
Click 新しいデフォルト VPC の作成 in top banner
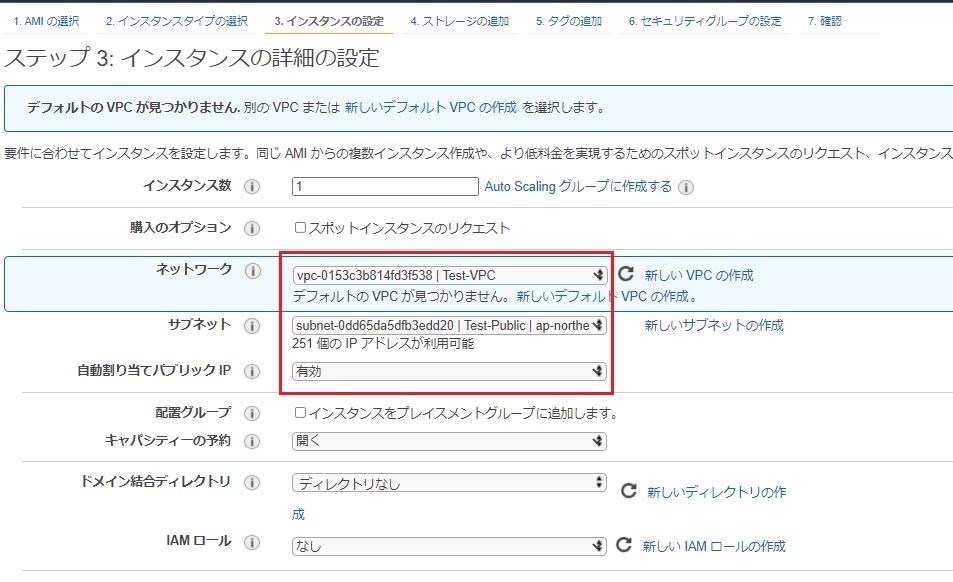click(x=430, y=108)
